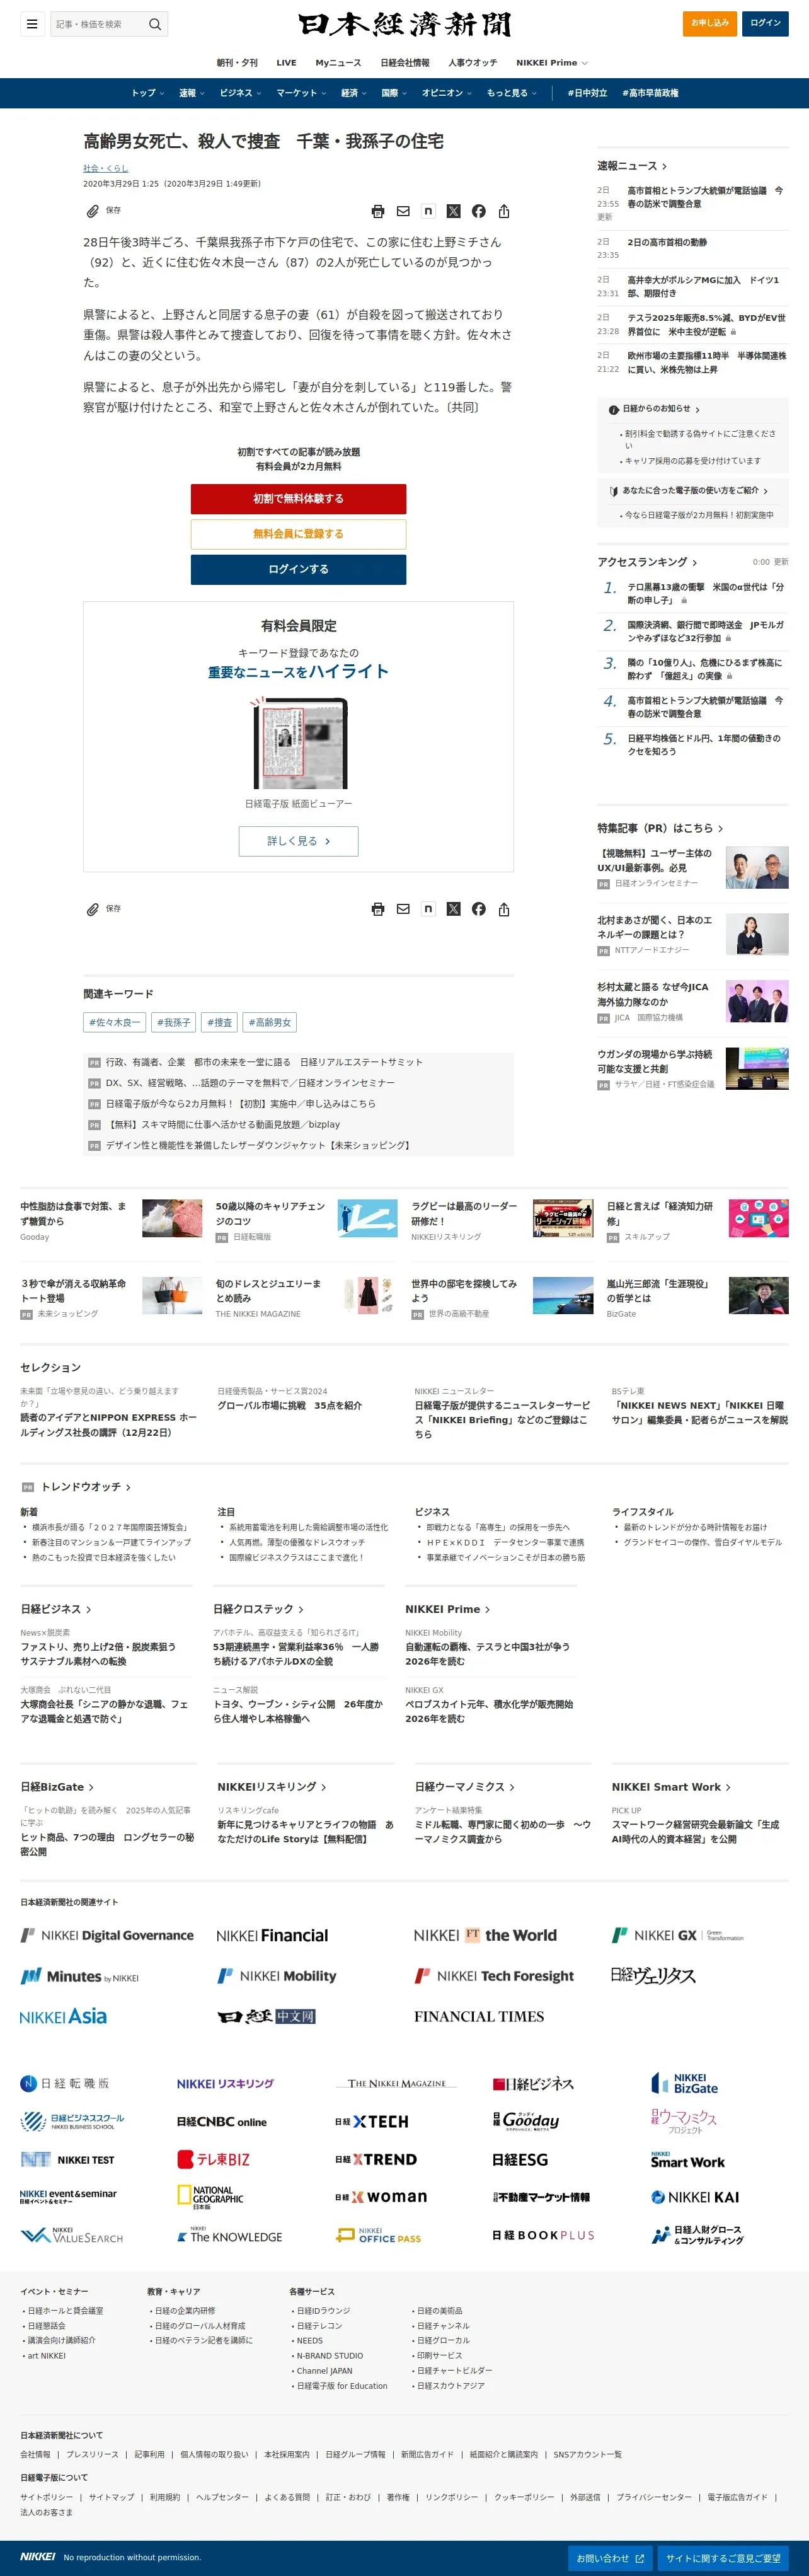The width and height of the screenshot is (809, 2576).
Task: Click お問い合わせ footer button
Action: coord(609,2558)
